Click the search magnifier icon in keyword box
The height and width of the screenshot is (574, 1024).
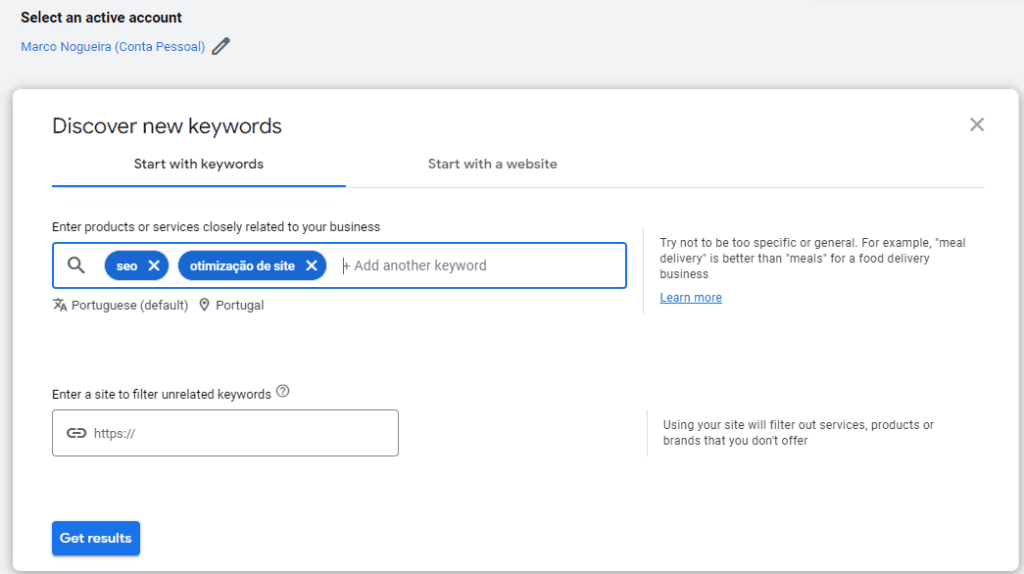(76, 265)
